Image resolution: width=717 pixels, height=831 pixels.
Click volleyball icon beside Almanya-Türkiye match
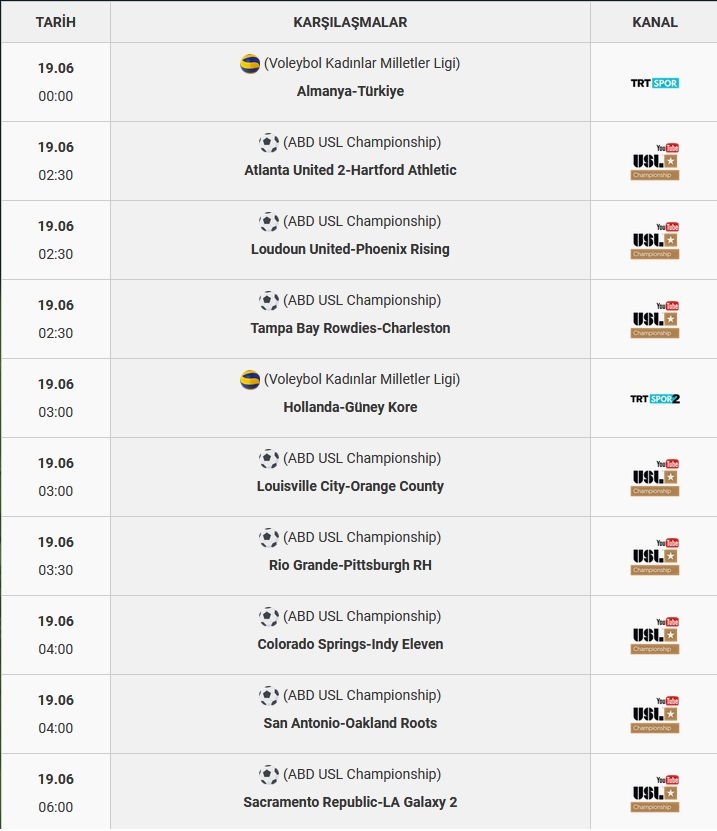click(x=250, y=64)
